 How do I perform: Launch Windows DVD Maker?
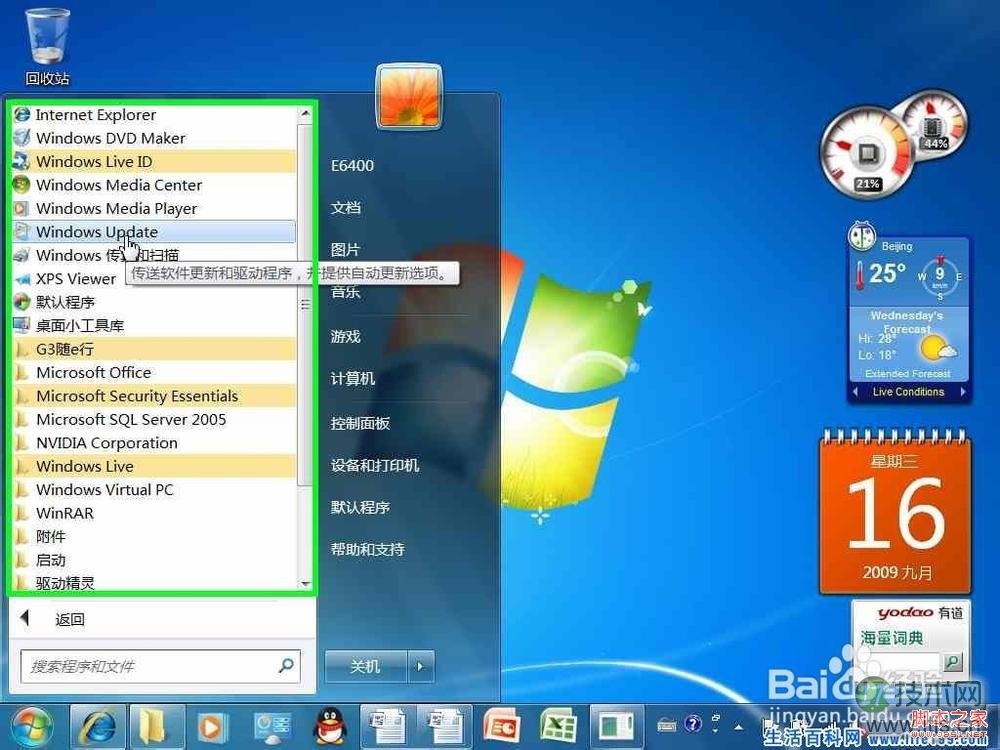(x=110, y=138)
